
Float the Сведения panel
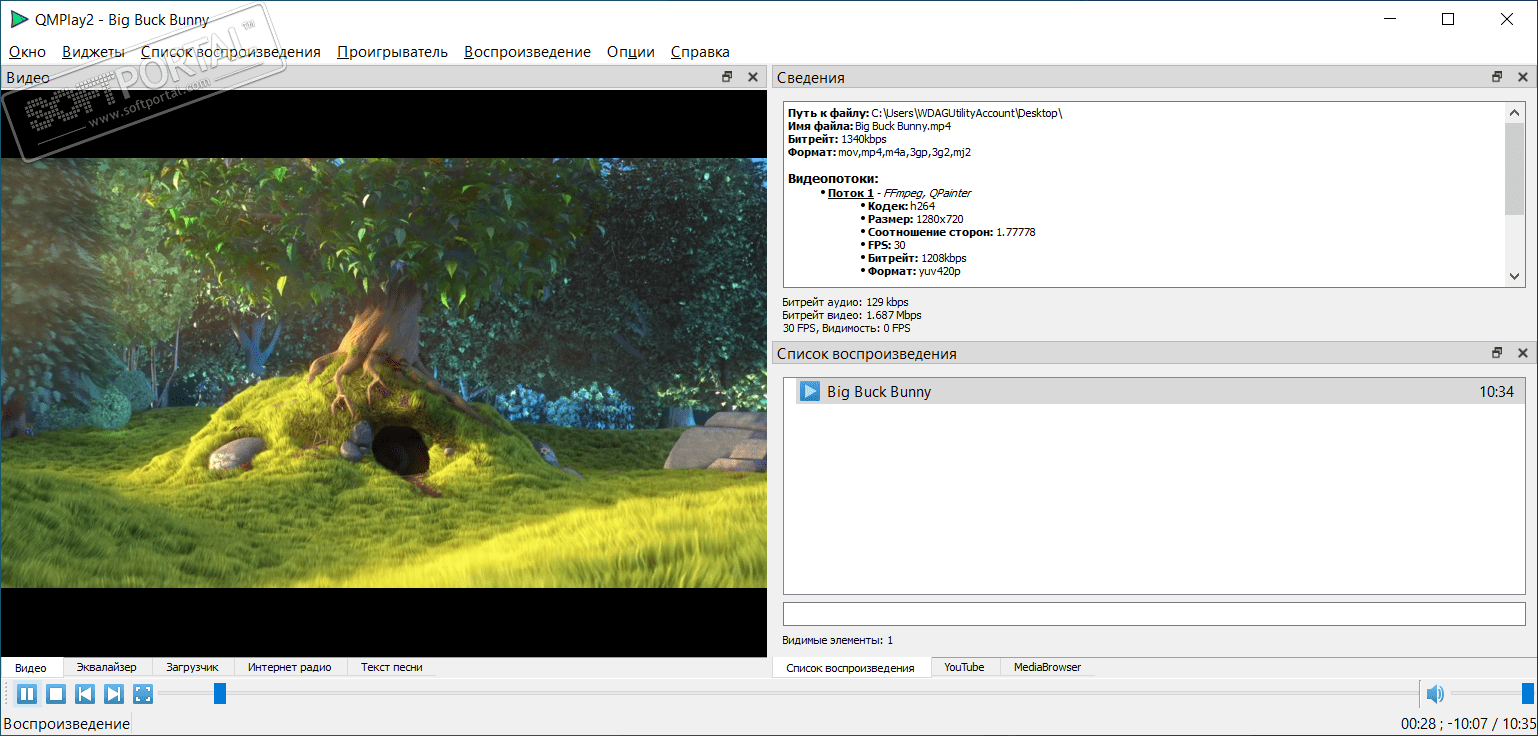point(1497,77)
